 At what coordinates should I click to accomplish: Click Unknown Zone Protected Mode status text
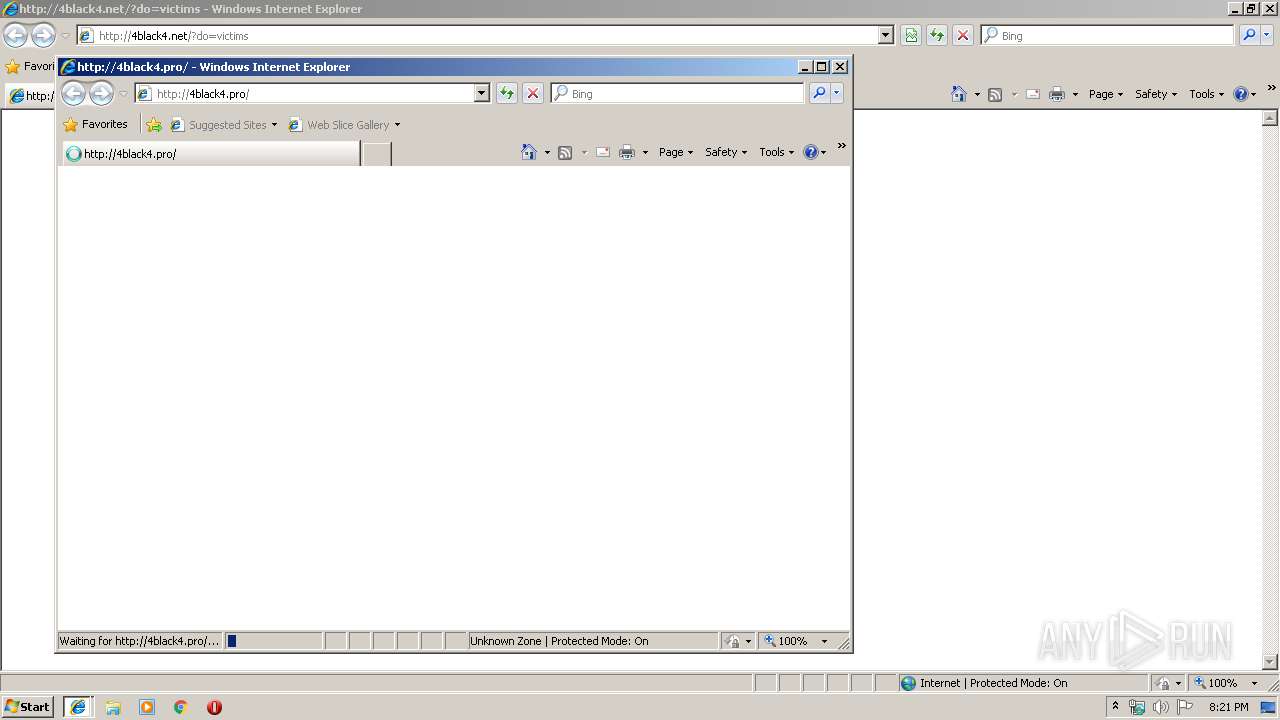tap(559, 641)
